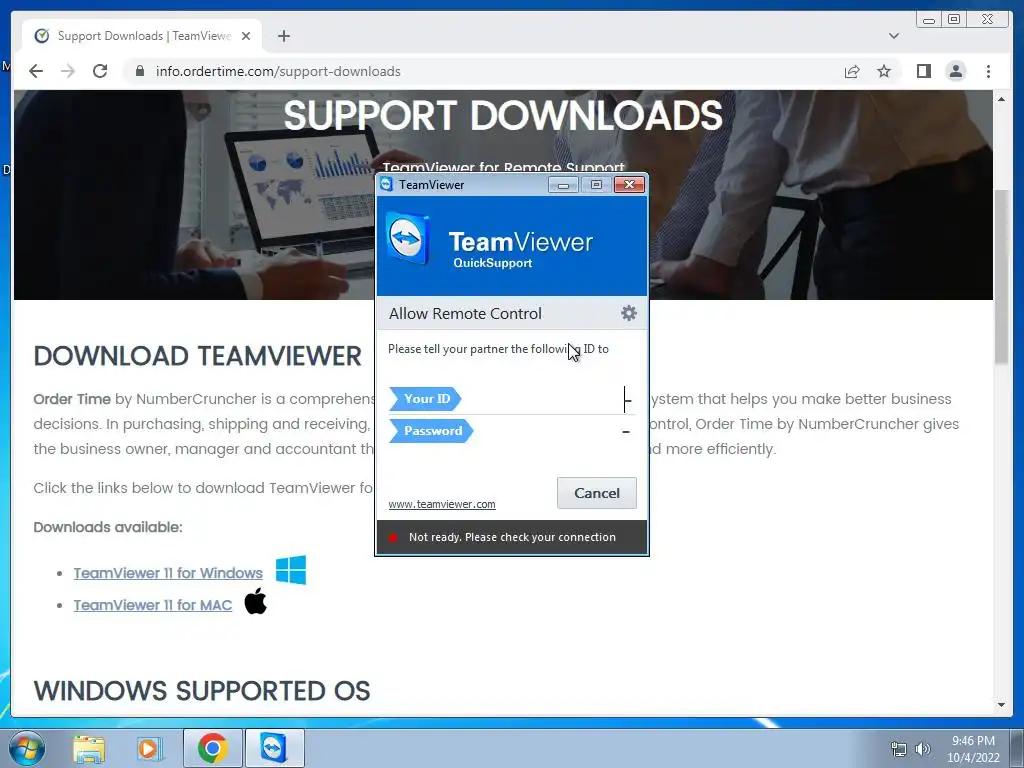
Task: Close the TeamViewer window
Action: [x=630, y=185]
